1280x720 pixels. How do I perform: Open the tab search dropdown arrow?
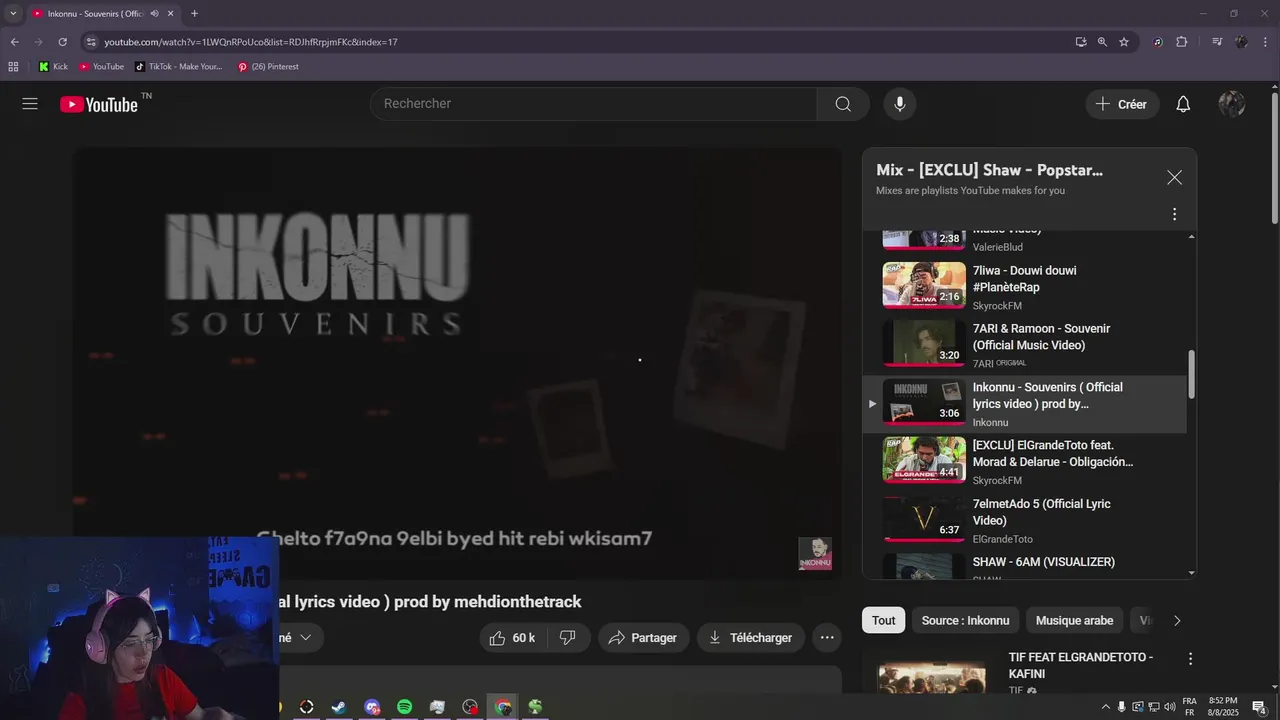coord(13,14)
